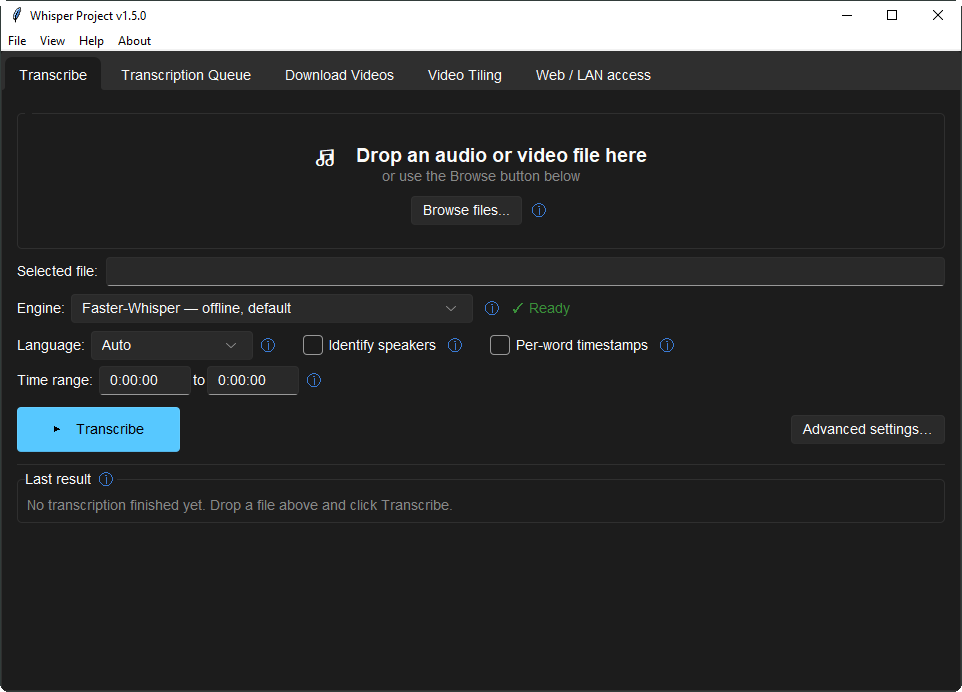Enable the Per-word timestamps checkbox
This screenshot has height=692, width=962.
coord(499,345)
